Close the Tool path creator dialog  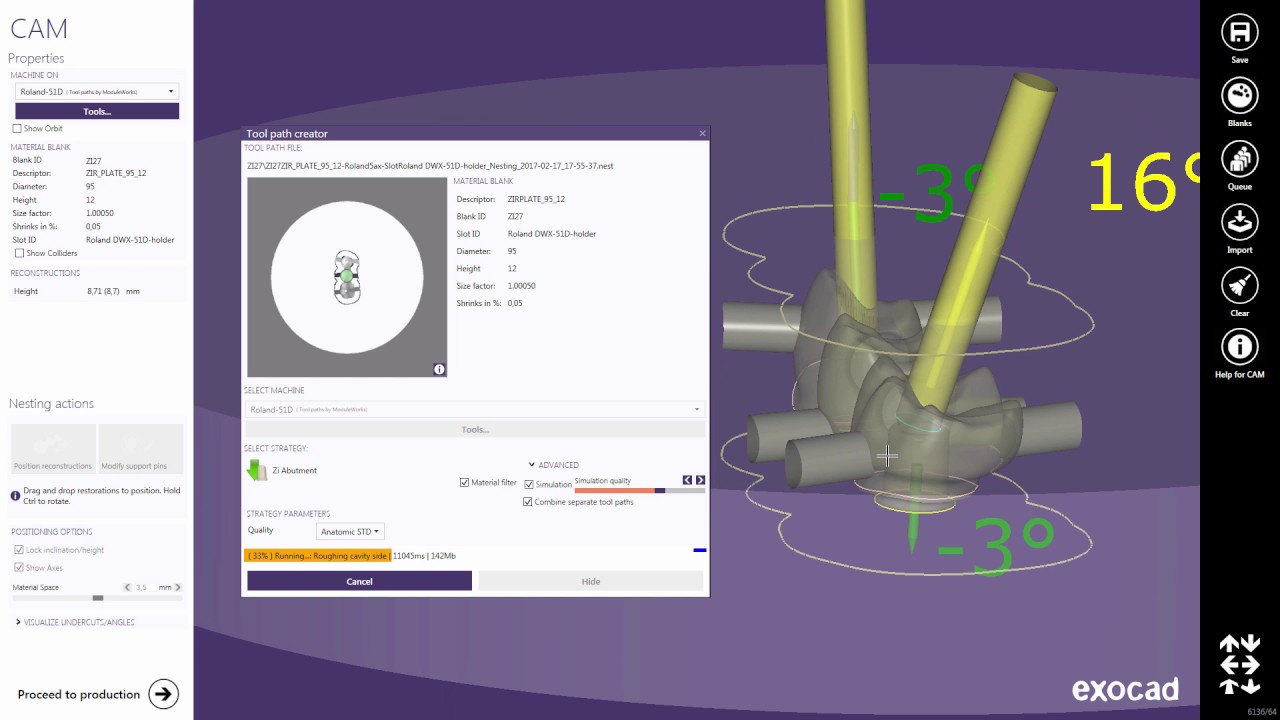point(702,133)
